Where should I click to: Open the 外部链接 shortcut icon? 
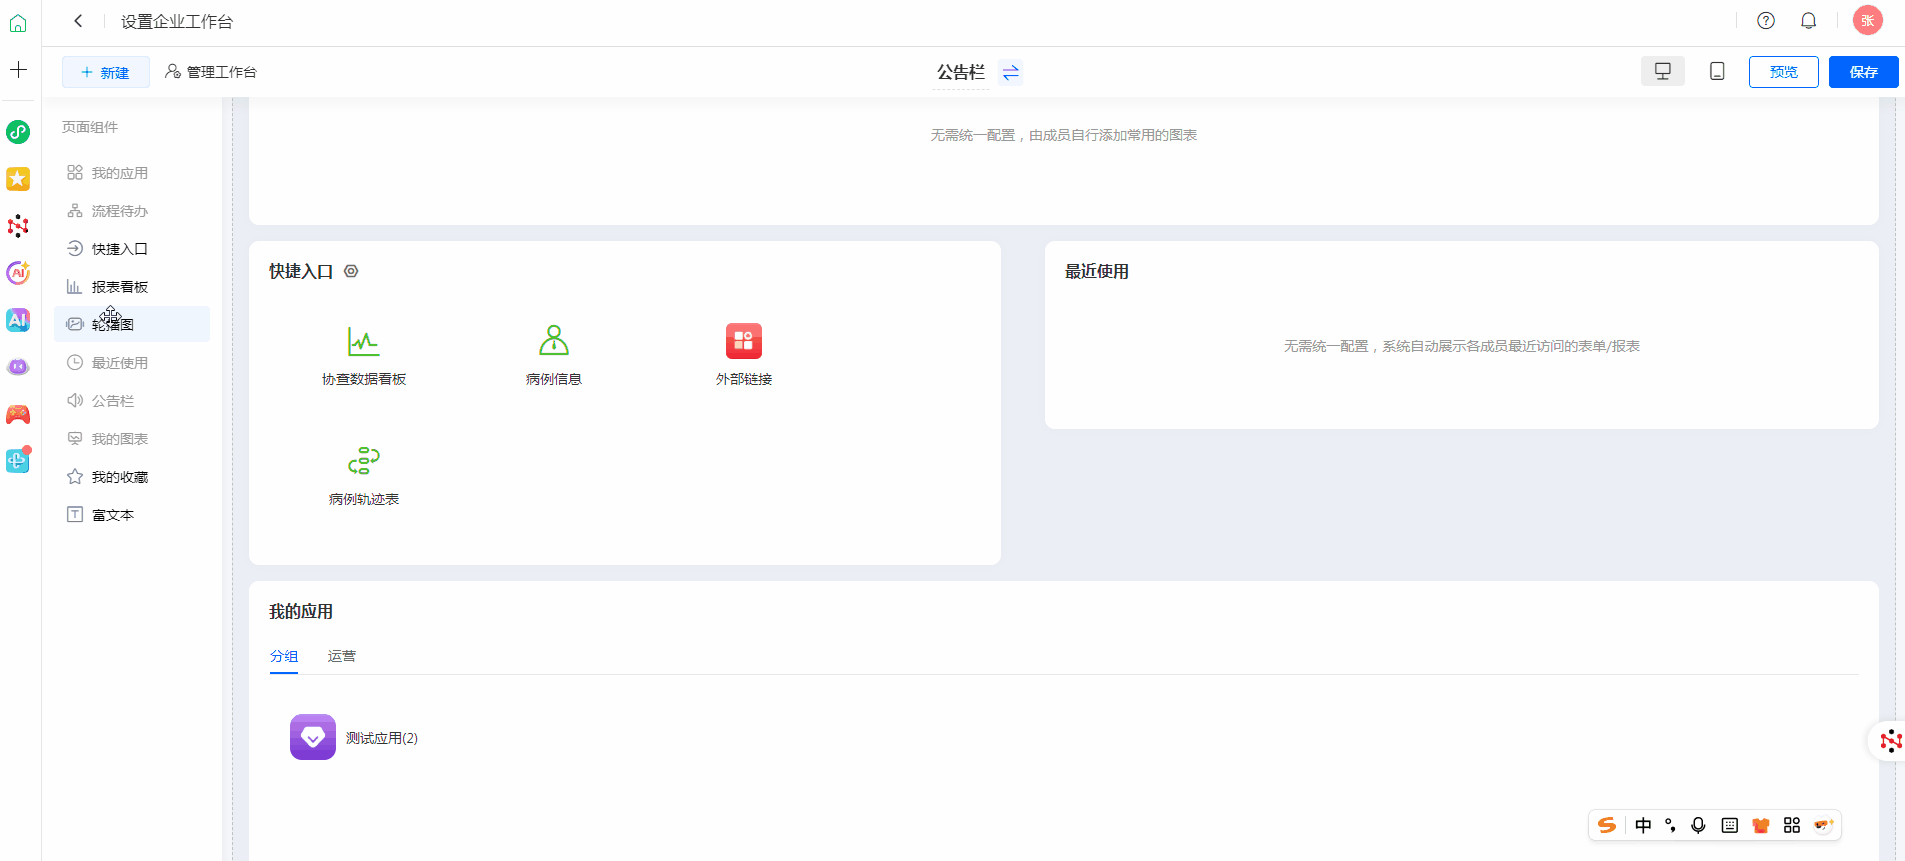point(743,342)
